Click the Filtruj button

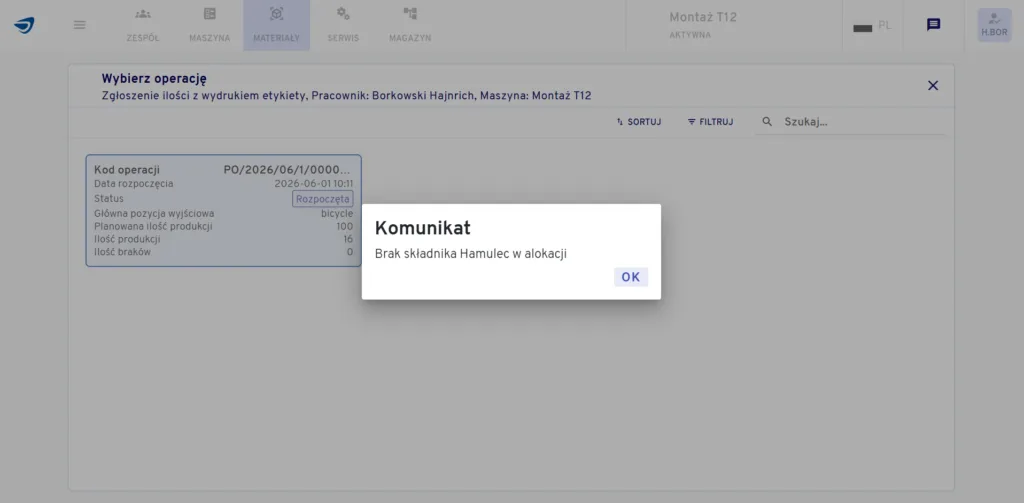click(711, 122)
